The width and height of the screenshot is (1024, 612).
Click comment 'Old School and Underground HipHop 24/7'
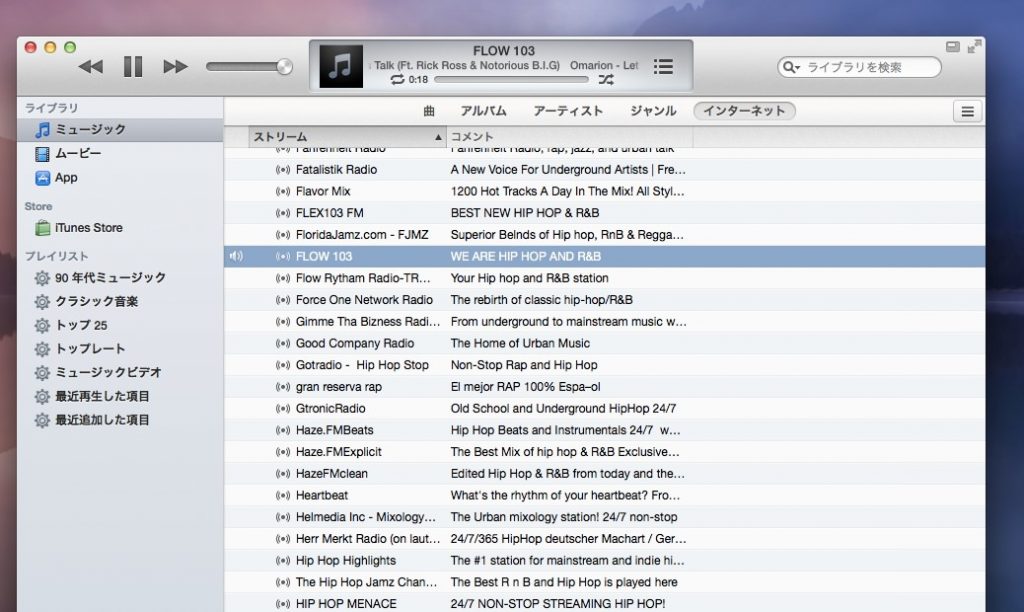[x=563, y=408]
